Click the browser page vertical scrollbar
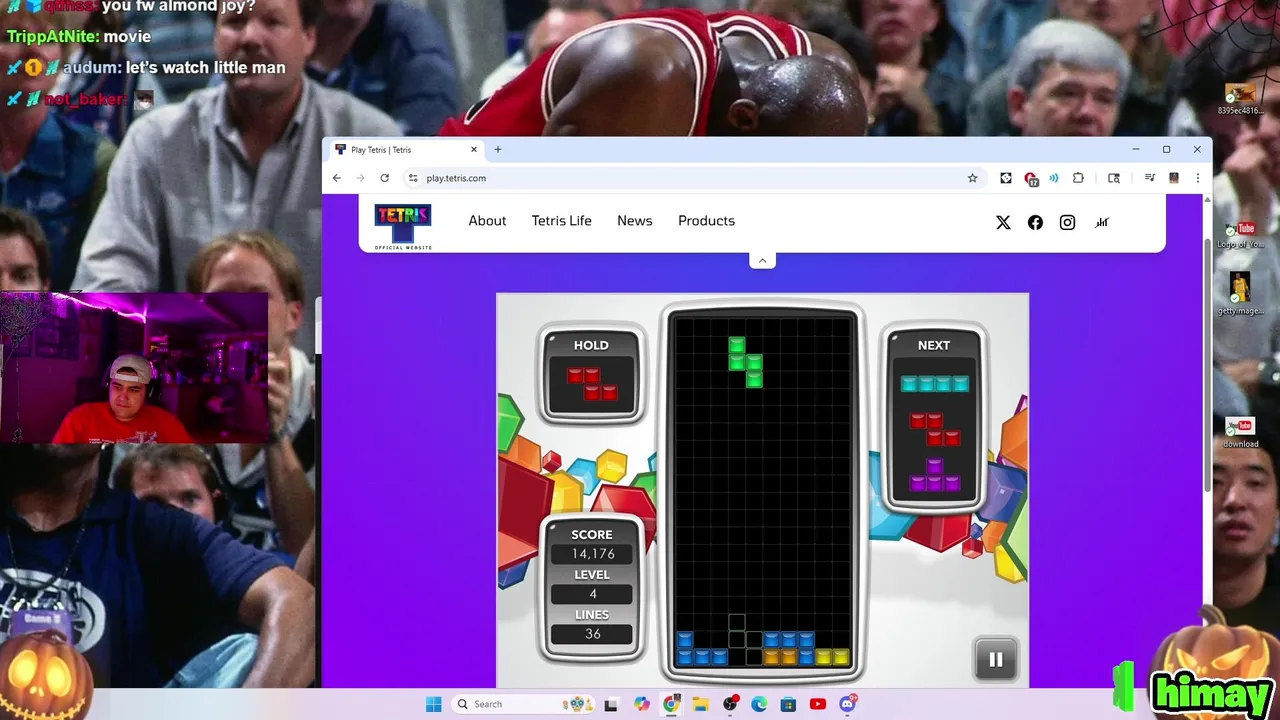The width and height of the screenshot is (1280, 720). point(1207,365)
